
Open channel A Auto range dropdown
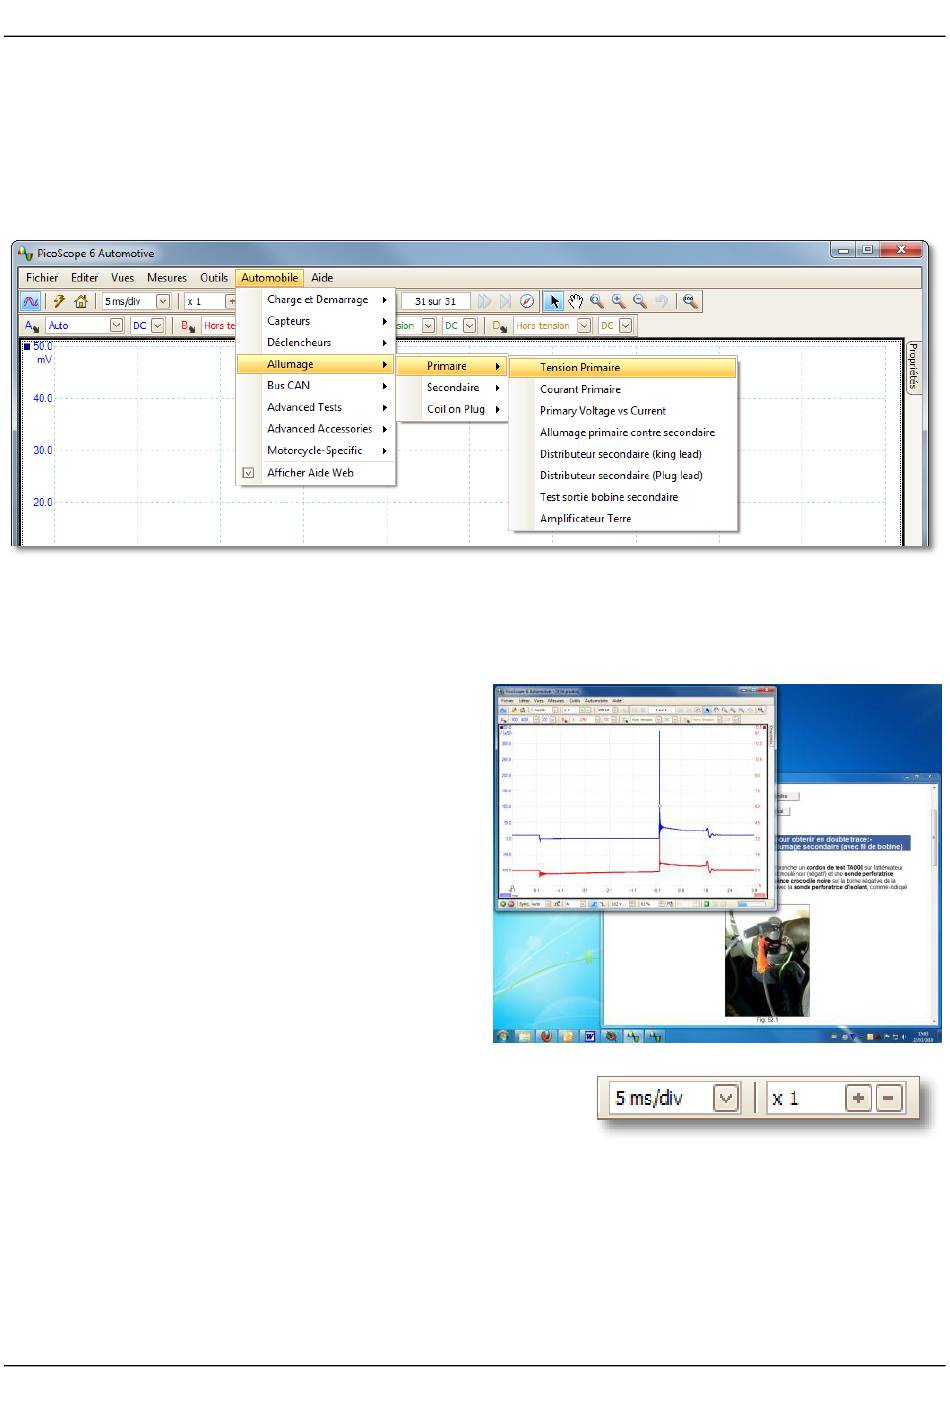coord(116,325)
